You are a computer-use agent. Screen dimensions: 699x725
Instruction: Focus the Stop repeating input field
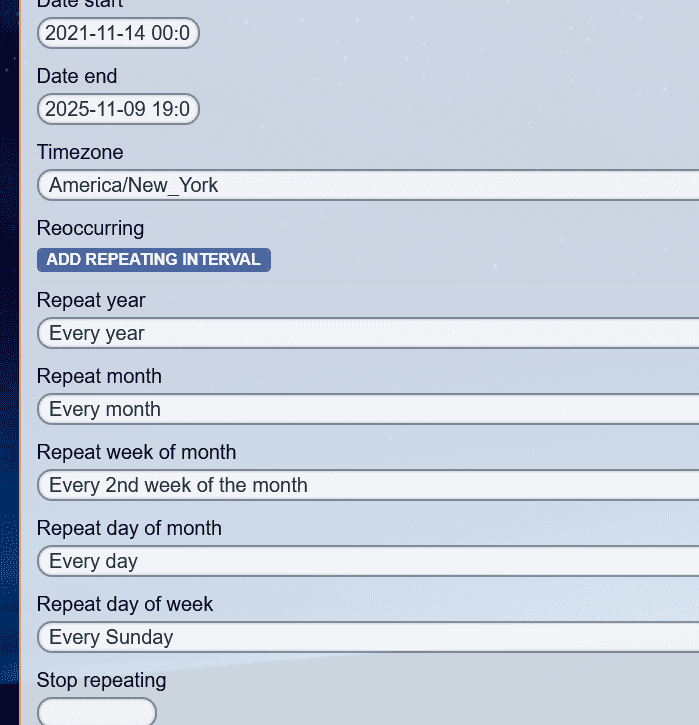tap(97, 712)
